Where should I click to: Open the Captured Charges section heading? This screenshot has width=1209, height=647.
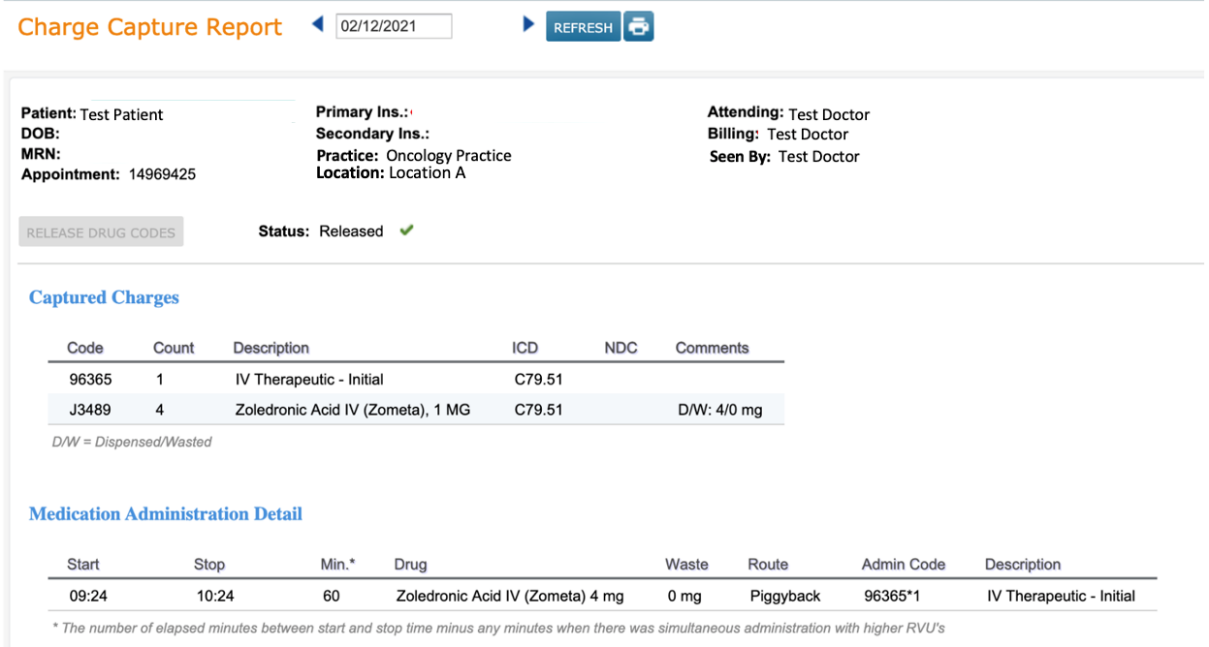(104, 297)
